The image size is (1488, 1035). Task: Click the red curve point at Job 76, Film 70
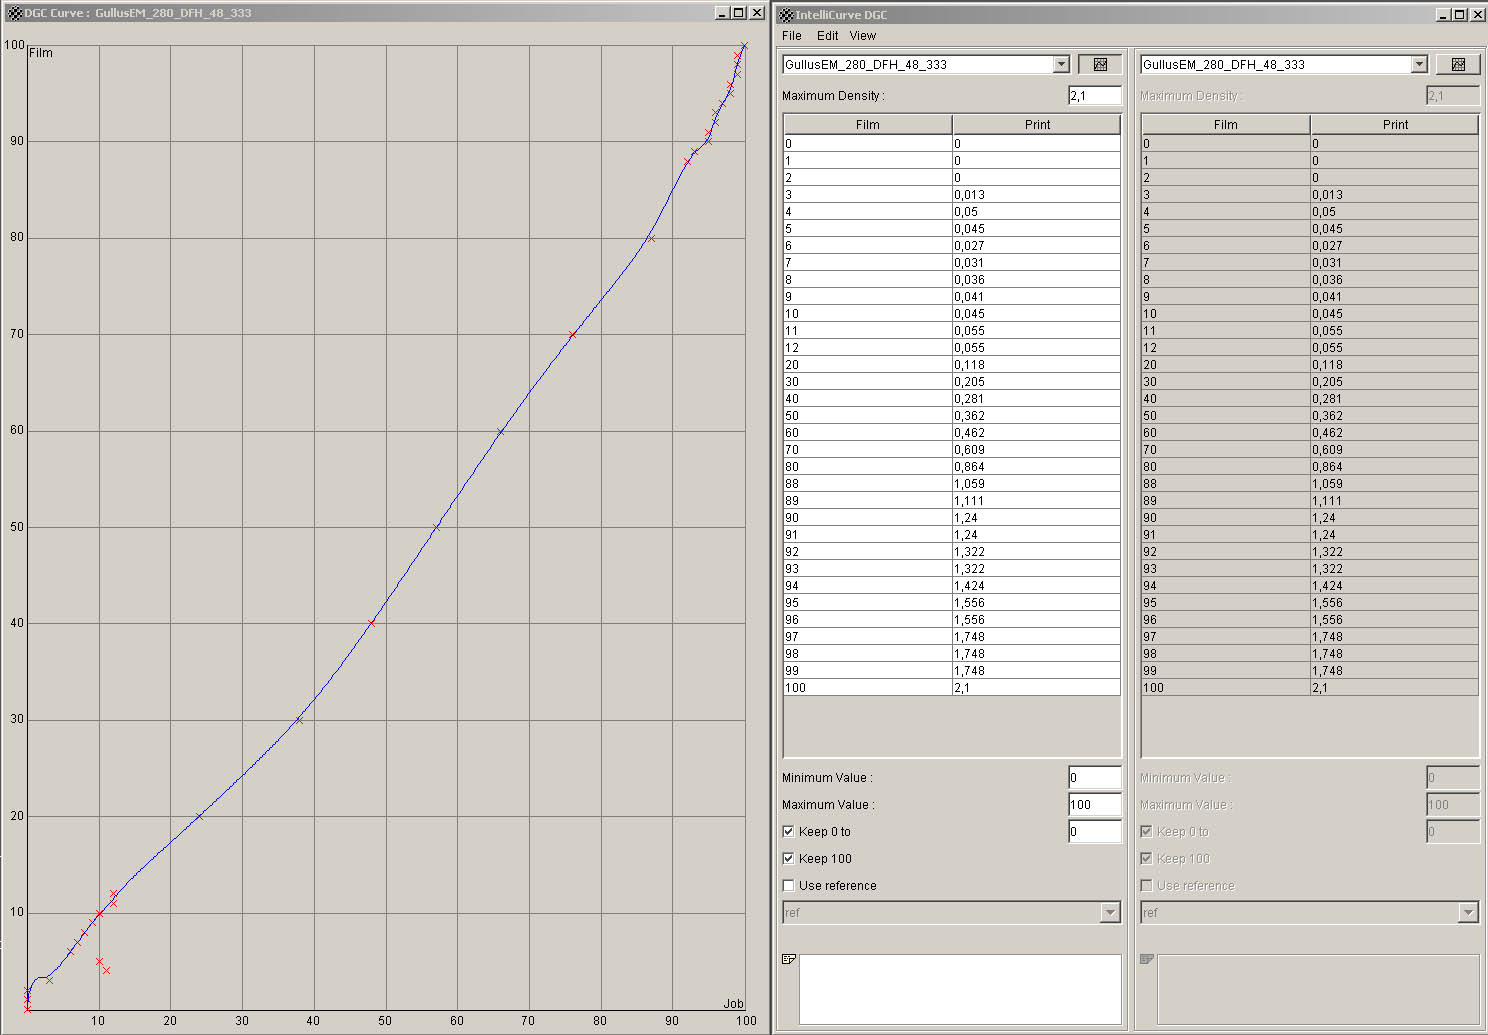coord(572,335)
